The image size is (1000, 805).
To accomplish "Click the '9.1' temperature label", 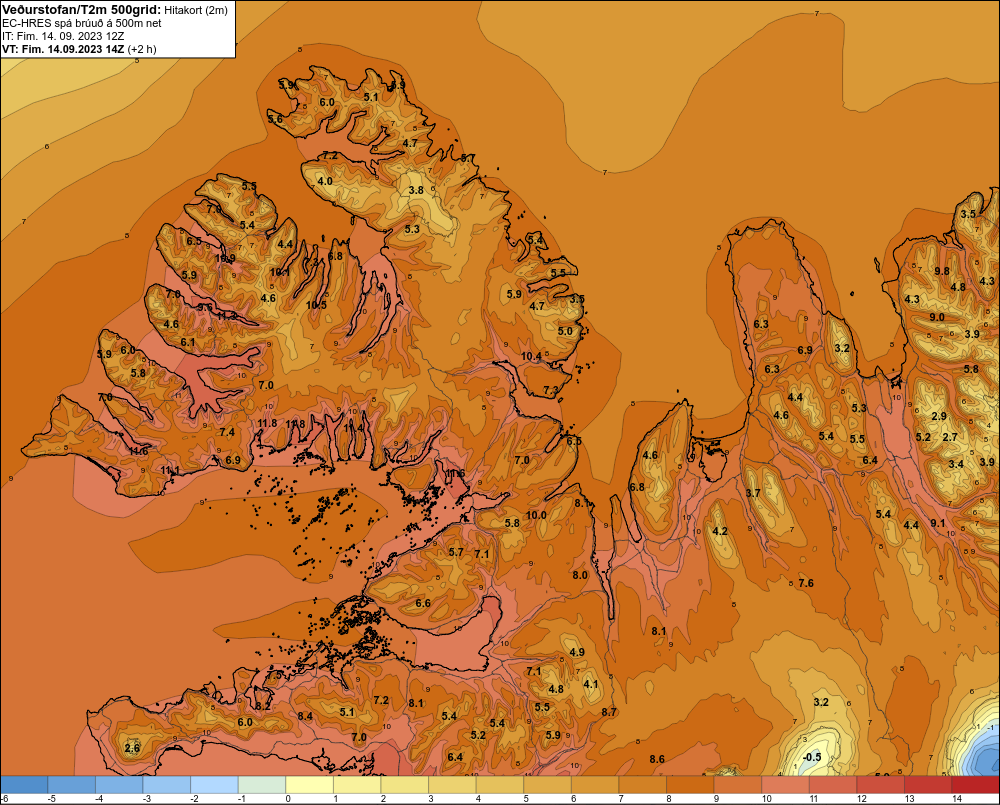I will point(938,523).
